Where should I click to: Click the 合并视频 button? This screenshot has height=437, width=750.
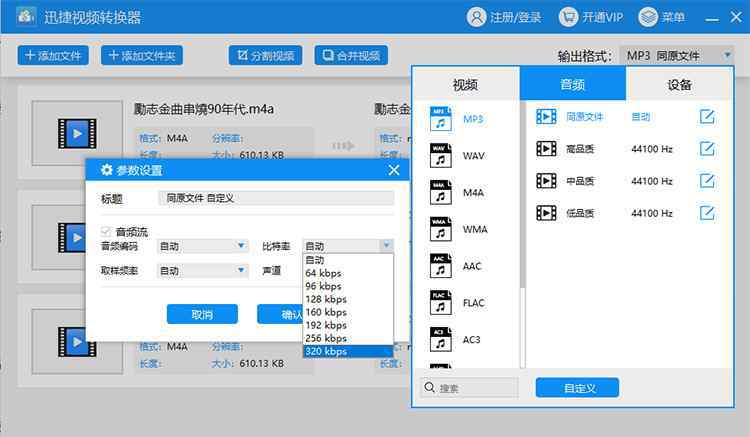tap(351, 55)
